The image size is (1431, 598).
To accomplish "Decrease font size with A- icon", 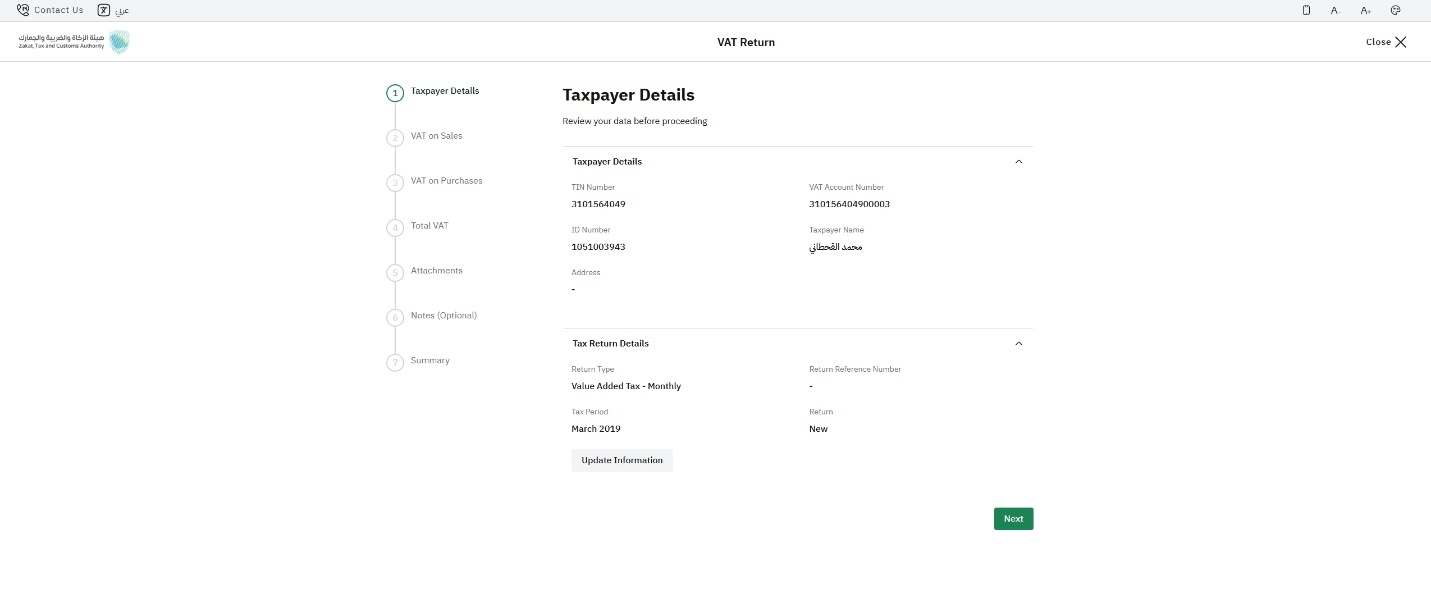I will pyautogui.click(x=1336, y=10).
